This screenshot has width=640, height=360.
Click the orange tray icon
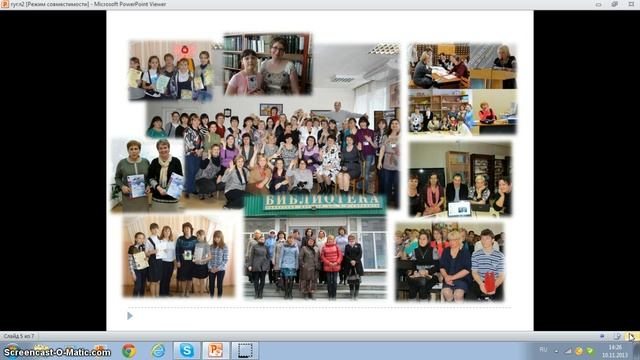579,351
